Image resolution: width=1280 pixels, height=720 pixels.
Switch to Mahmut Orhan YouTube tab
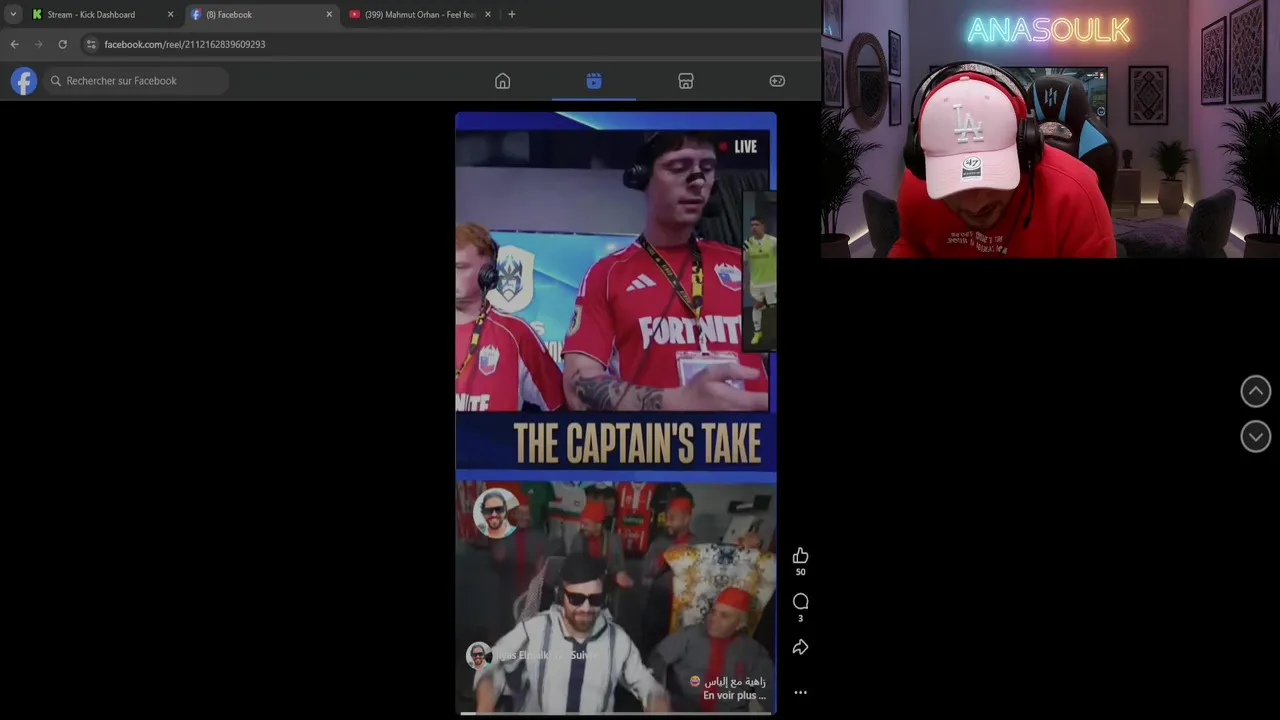point(419,14)
